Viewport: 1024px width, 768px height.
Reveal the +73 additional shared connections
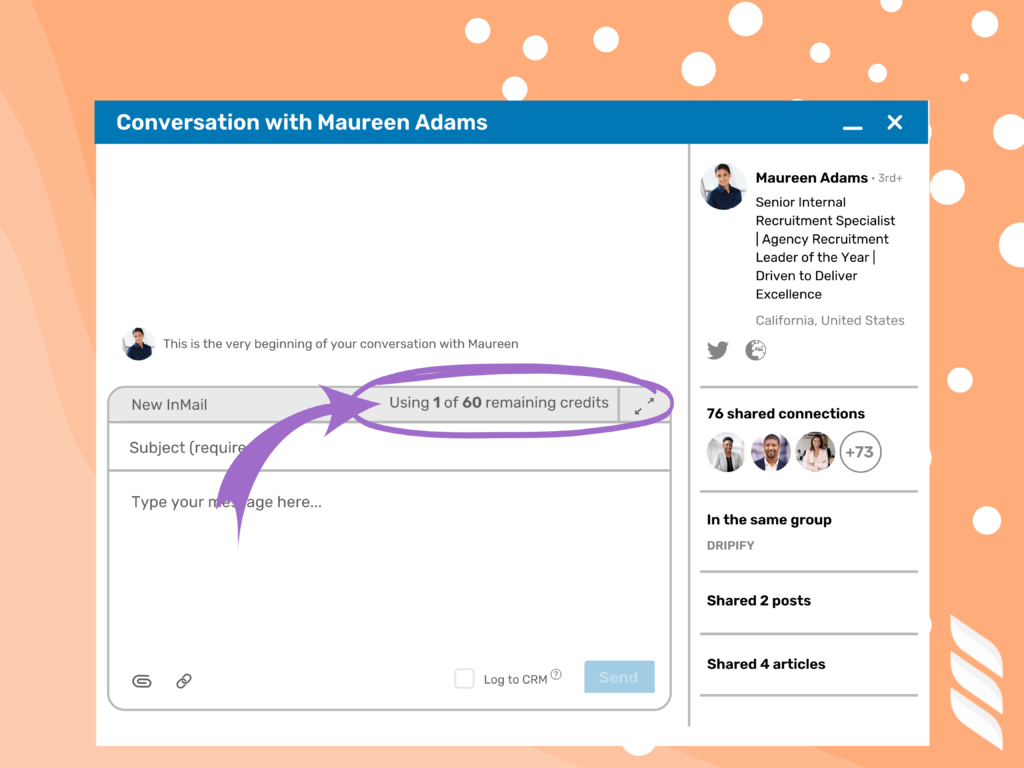pos(860,452)
